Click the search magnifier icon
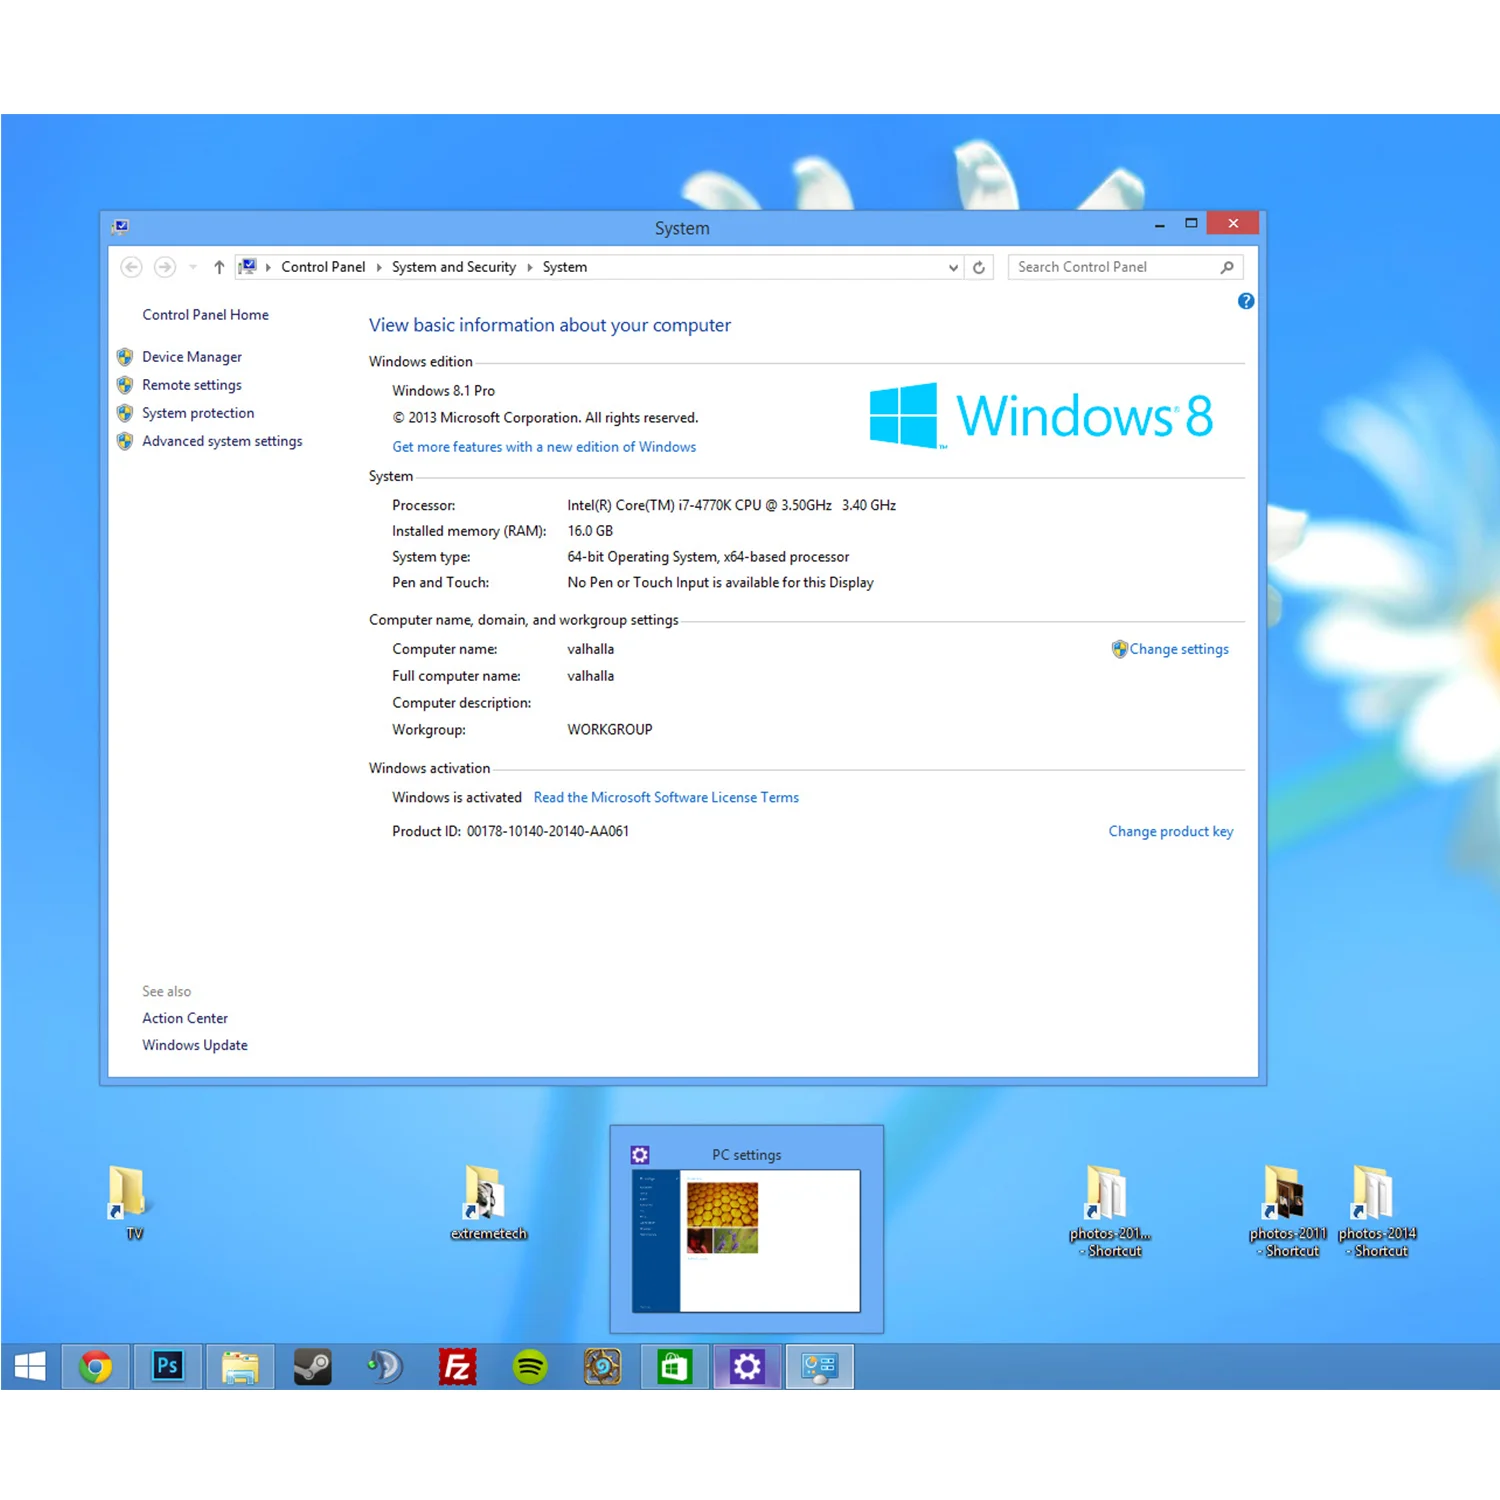Viewport: 1500px width, 1500px height. coord(1227,267)
